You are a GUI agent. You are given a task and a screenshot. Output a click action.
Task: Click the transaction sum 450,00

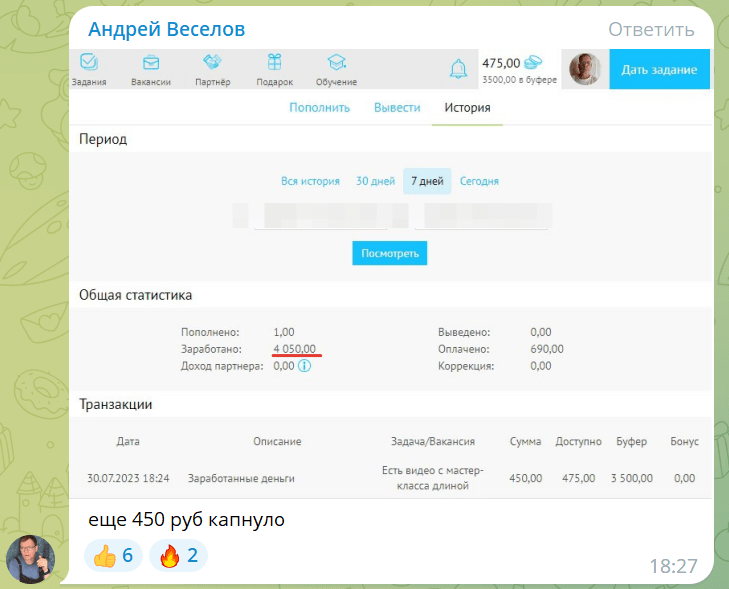tap(525, 478)
